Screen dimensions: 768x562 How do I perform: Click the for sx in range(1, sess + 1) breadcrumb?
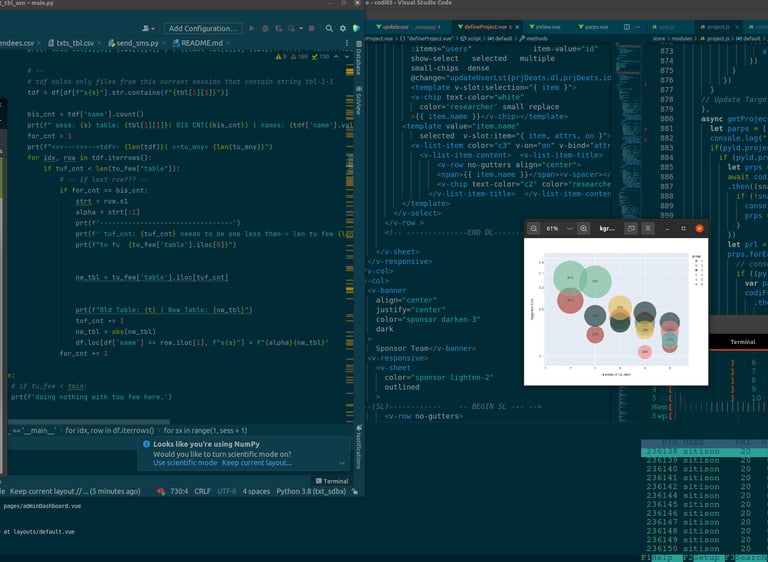click(x=205, y=430)
